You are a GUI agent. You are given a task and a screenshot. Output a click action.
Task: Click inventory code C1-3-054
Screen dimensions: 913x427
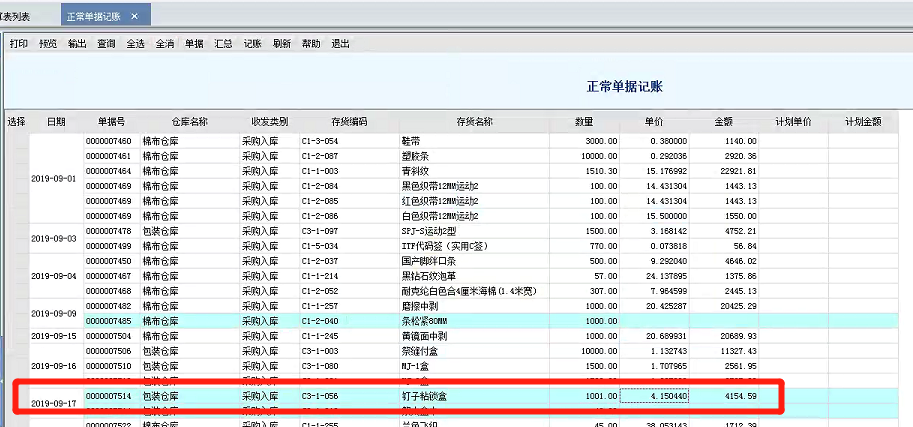click(x=320, y=141)
